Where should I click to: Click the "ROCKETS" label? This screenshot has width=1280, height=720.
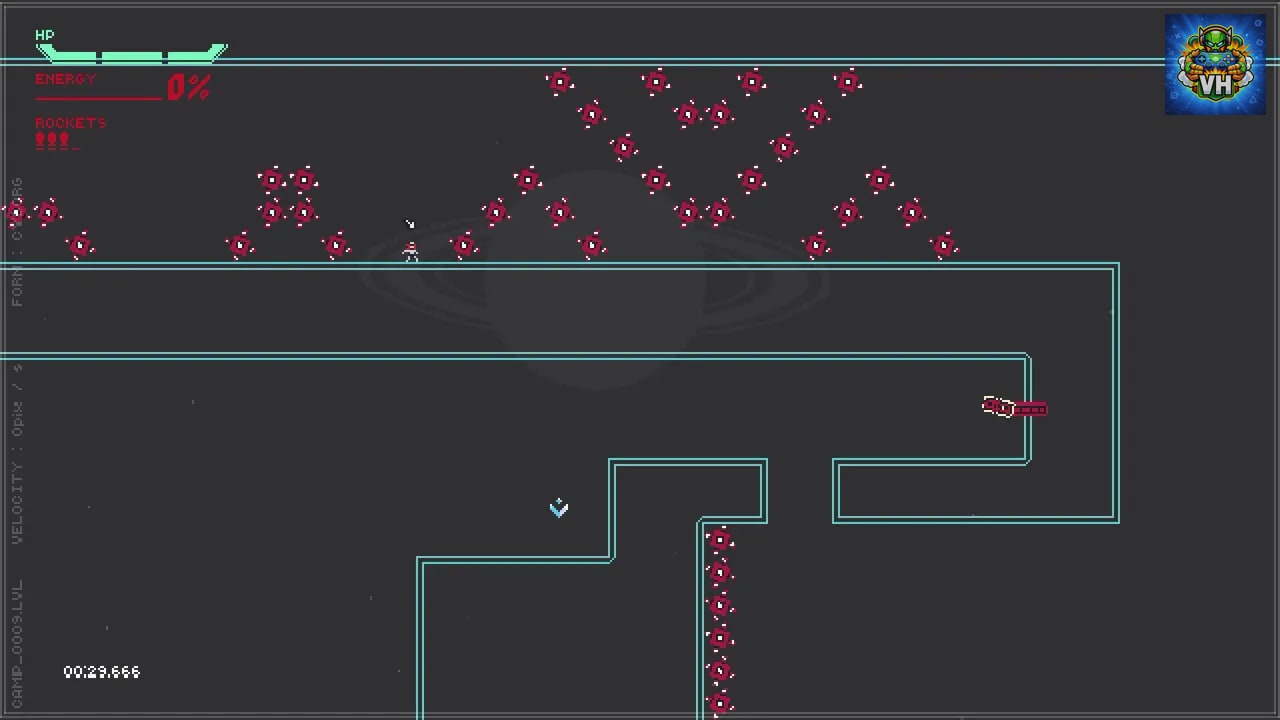[x=71, y=123]
